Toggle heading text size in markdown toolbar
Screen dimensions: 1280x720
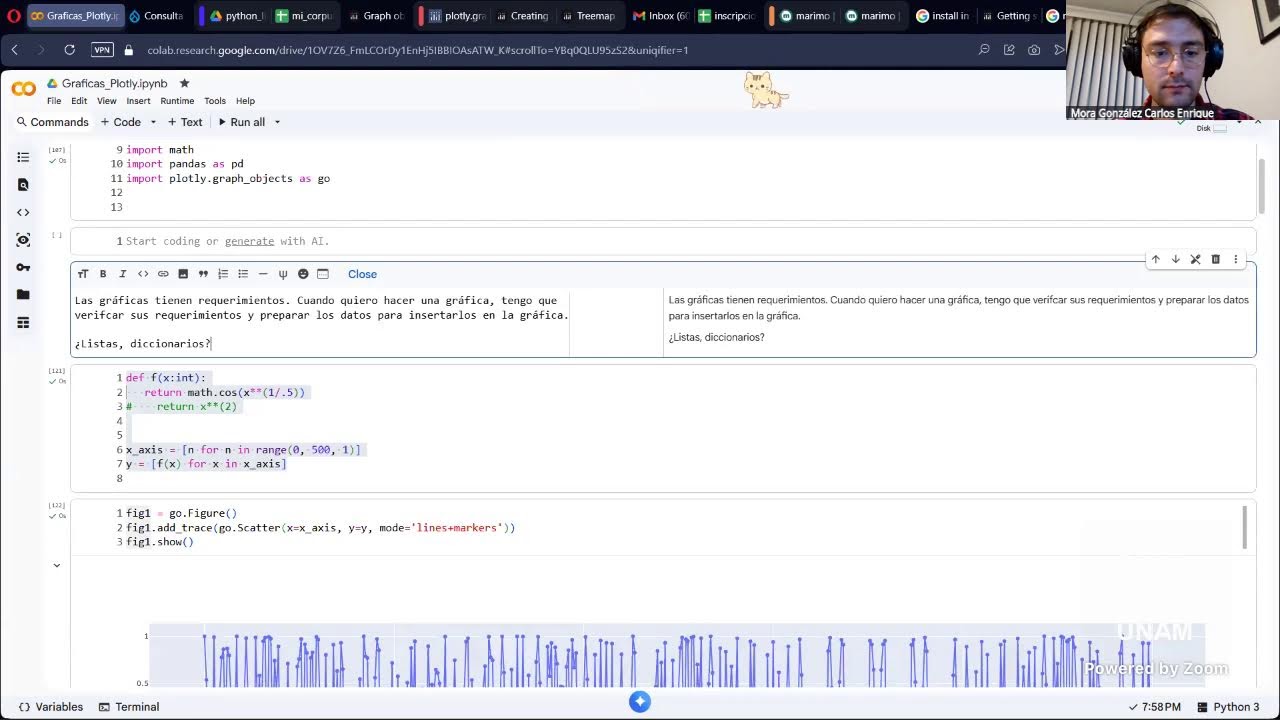pyautogui.click(x=83, y=274)
